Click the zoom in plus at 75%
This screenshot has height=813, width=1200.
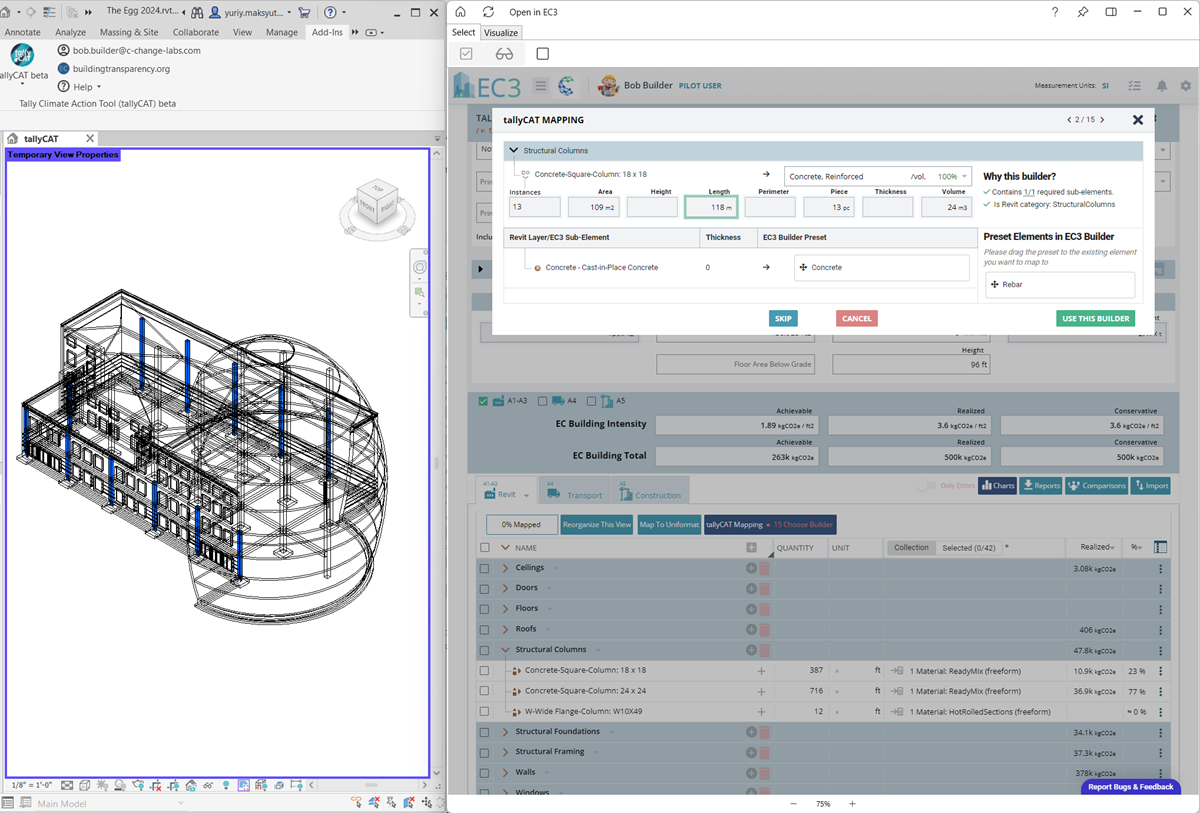[x=852, y=804]
